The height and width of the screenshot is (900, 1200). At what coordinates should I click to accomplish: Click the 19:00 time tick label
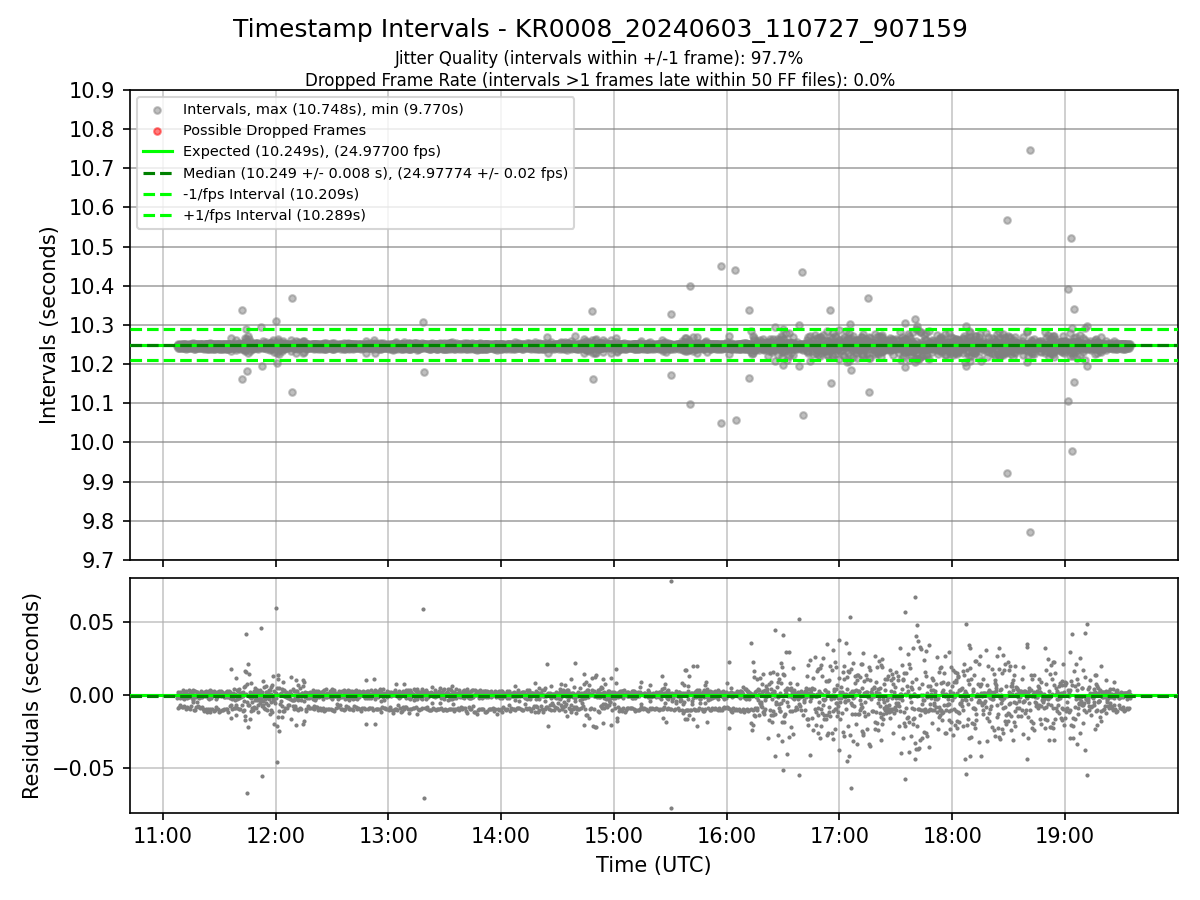pyautogui.click(x=1064, y=835)
